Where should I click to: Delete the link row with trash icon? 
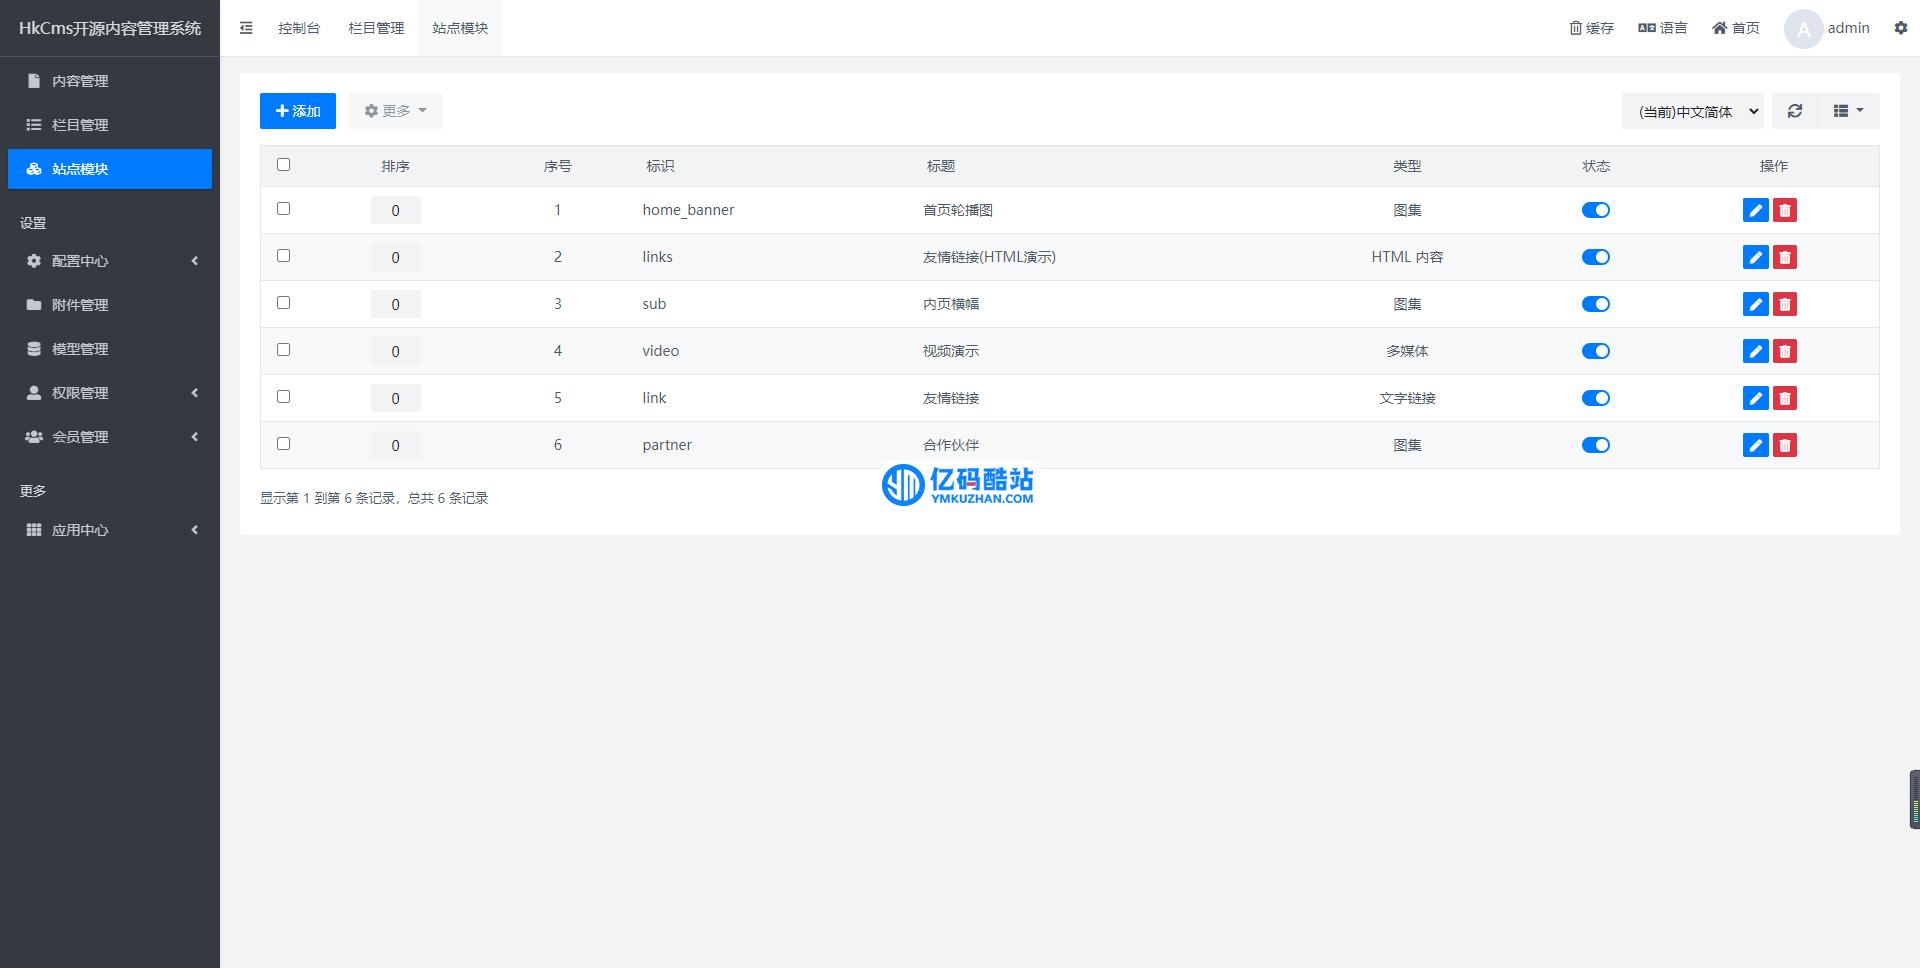[1785, 398]
